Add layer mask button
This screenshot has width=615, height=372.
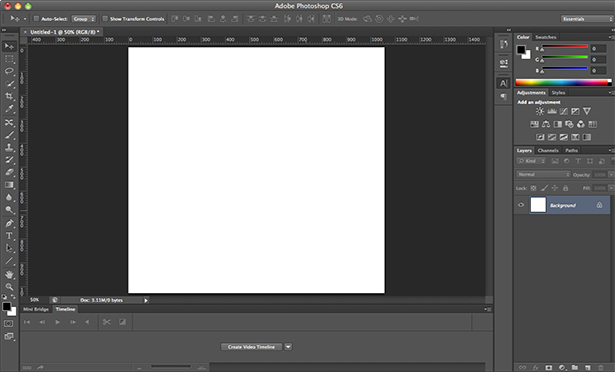tap(549, 368)
